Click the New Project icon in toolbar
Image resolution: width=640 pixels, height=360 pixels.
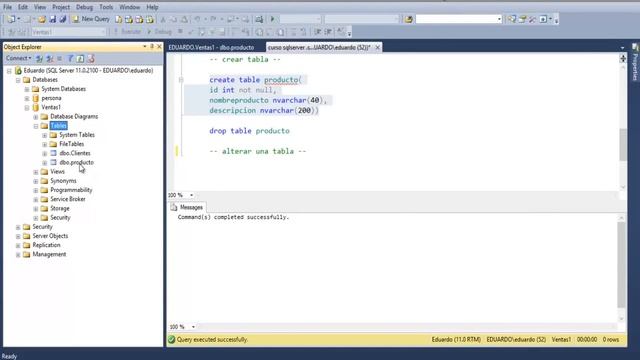click(11, 19)
